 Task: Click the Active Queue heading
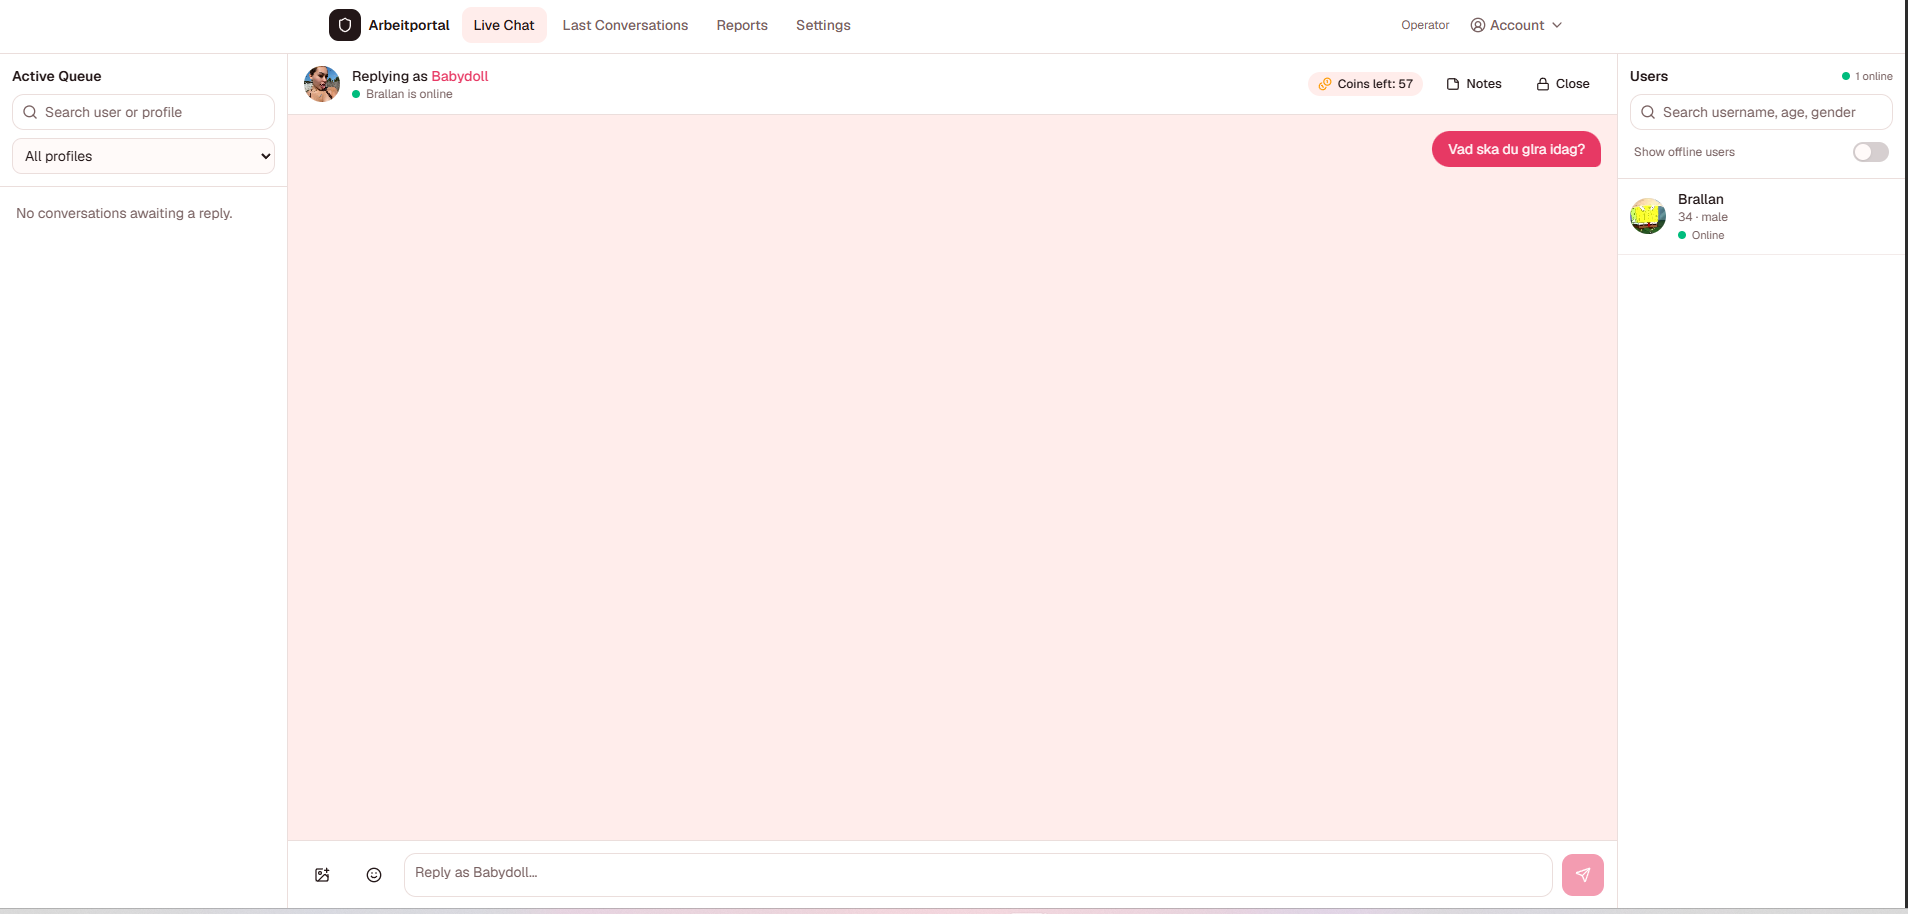tap(57, 76)
